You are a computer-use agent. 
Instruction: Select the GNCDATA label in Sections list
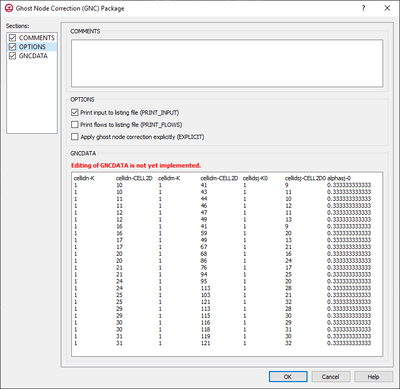pos(33,56)
